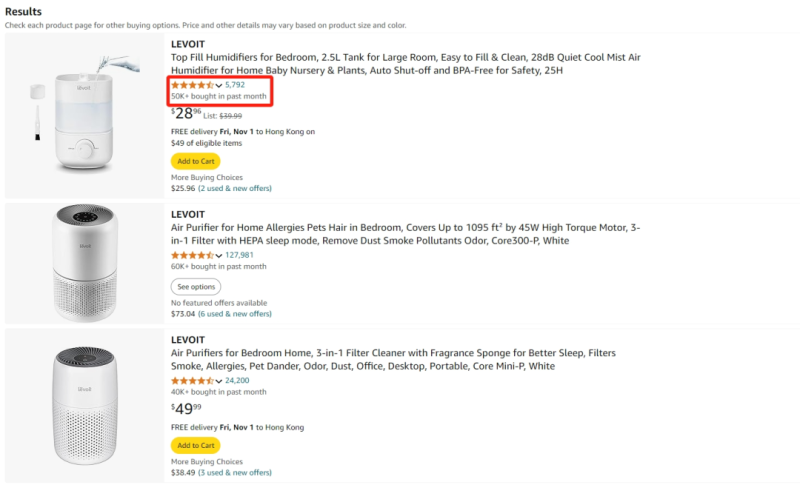
Task: View 2 used & new offers for the humidifier
Action: point(234,188)
